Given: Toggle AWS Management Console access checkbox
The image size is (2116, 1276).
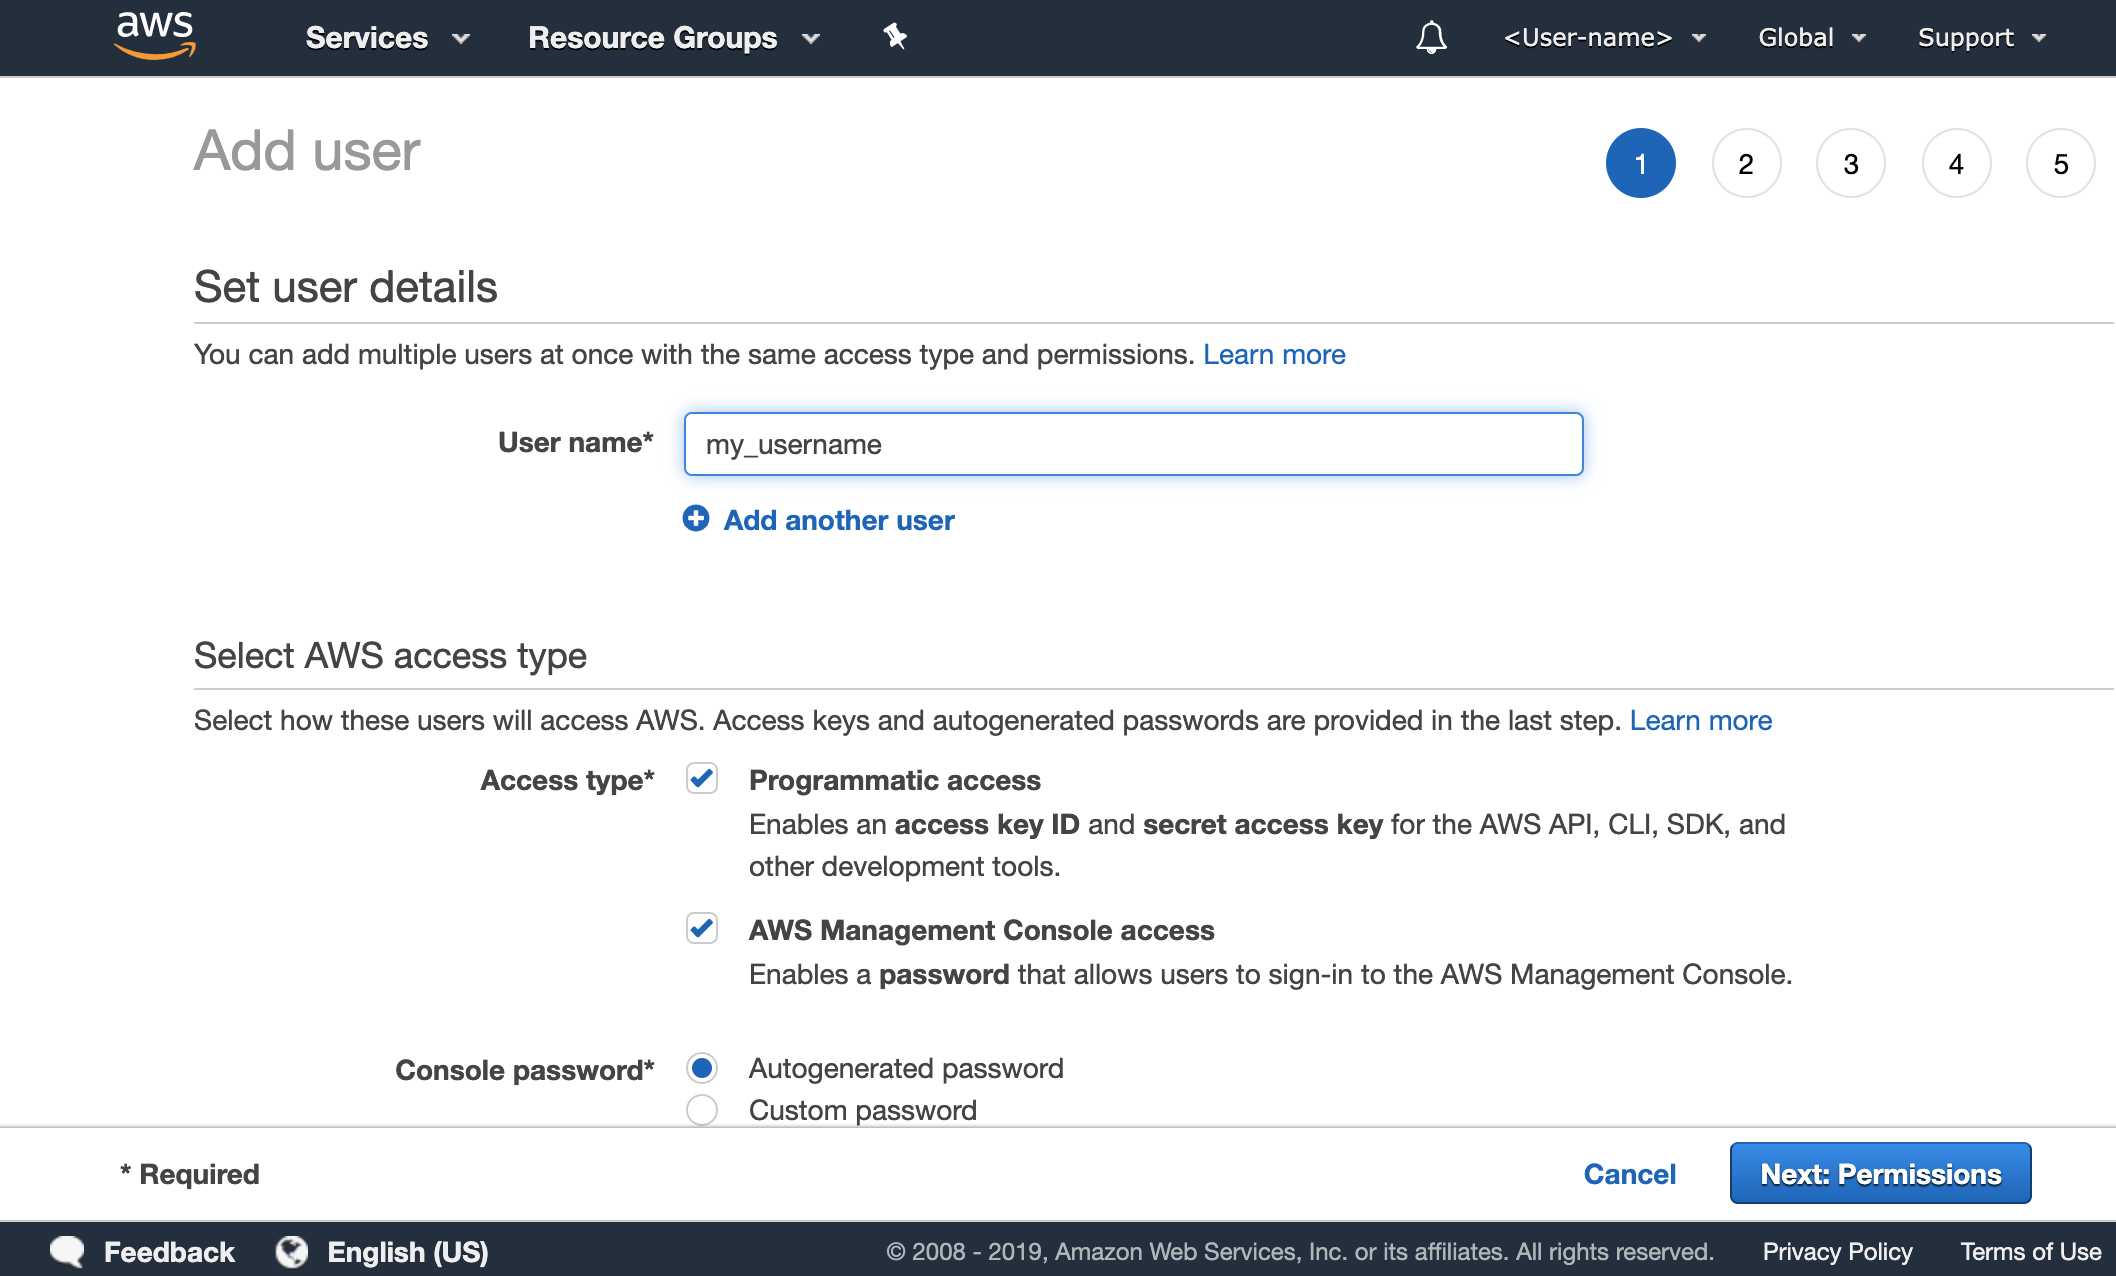Looking at the screenshot, I should [702, 928].
